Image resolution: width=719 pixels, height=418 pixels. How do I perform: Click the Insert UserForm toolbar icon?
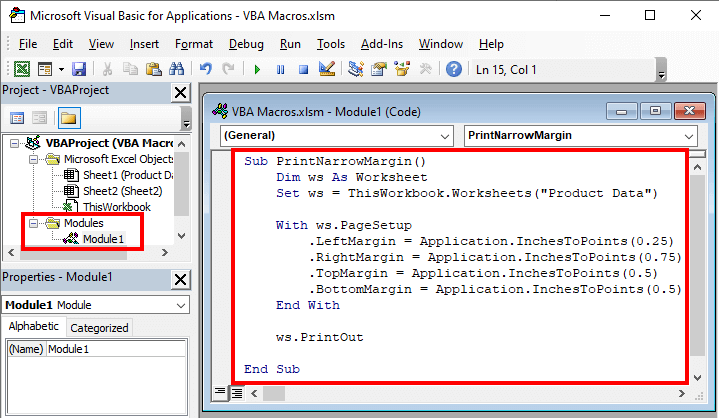pyautogui.click(x=45, y=69)
